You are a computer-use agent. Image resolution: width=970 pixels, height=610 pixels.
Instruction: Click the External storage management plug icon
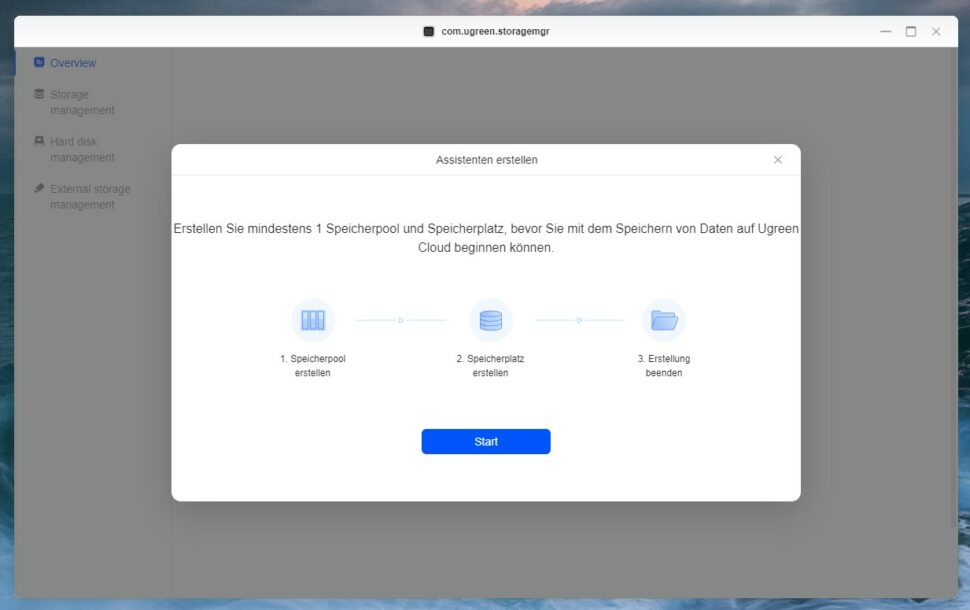pos(39,187)
